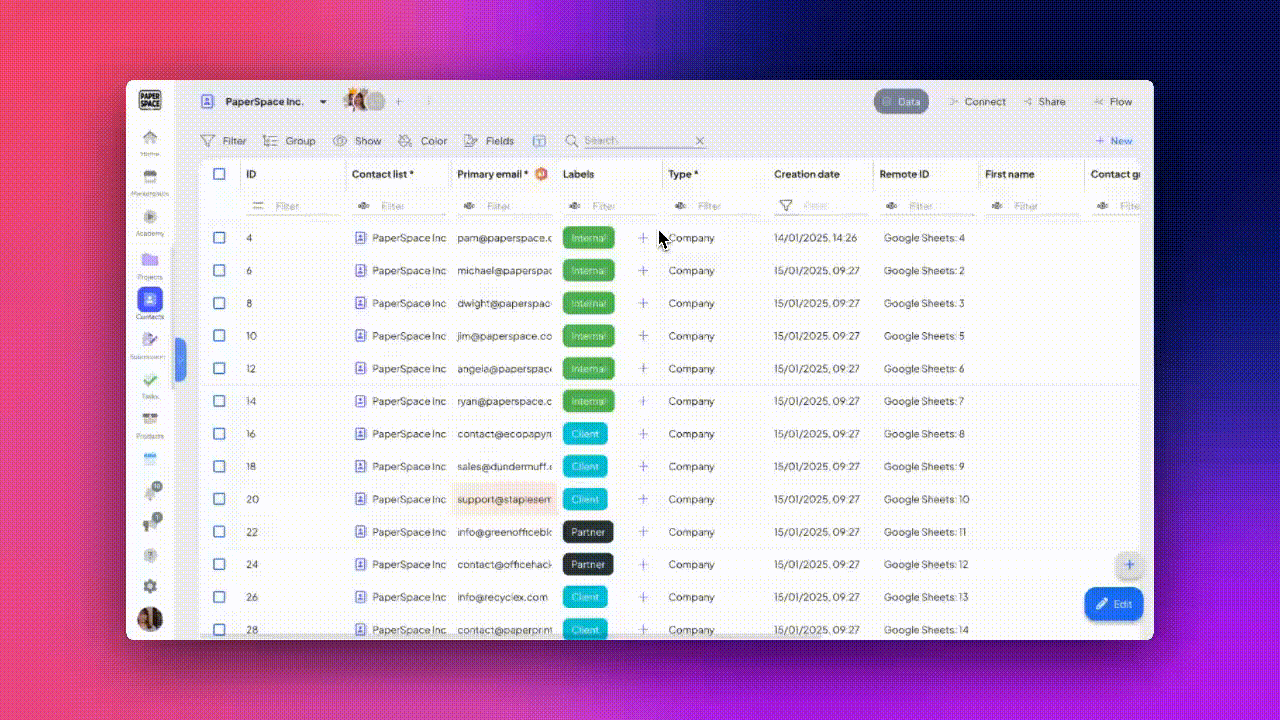Image resolution: width=1280 pixels, height=720 pixels.
Task: Click the Partner label on row 22
Action: click(587, 532)
